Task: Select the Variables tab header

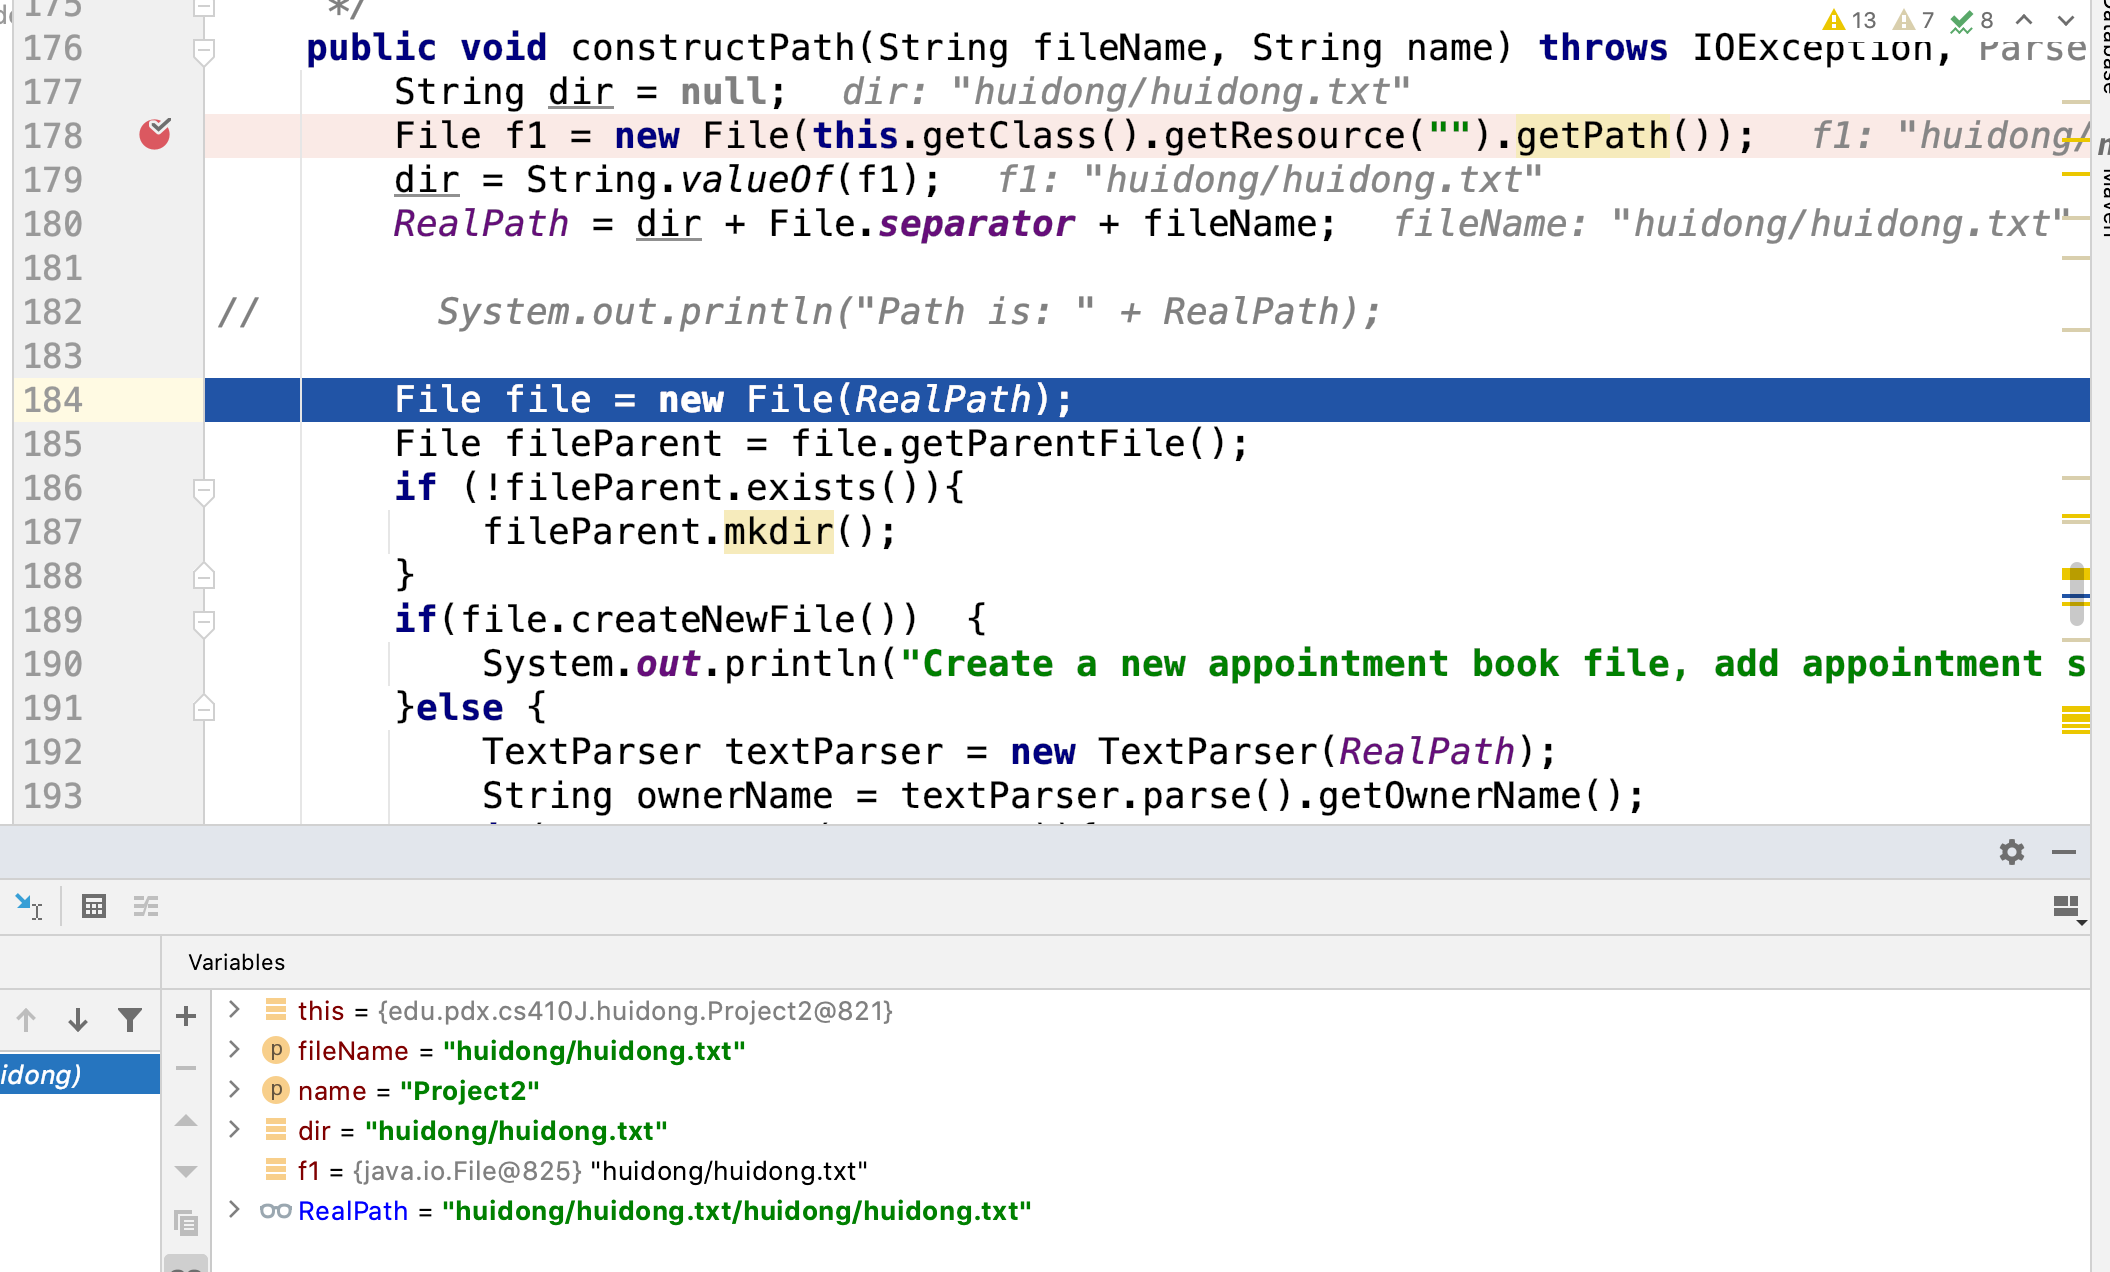Action: [236, 962]
